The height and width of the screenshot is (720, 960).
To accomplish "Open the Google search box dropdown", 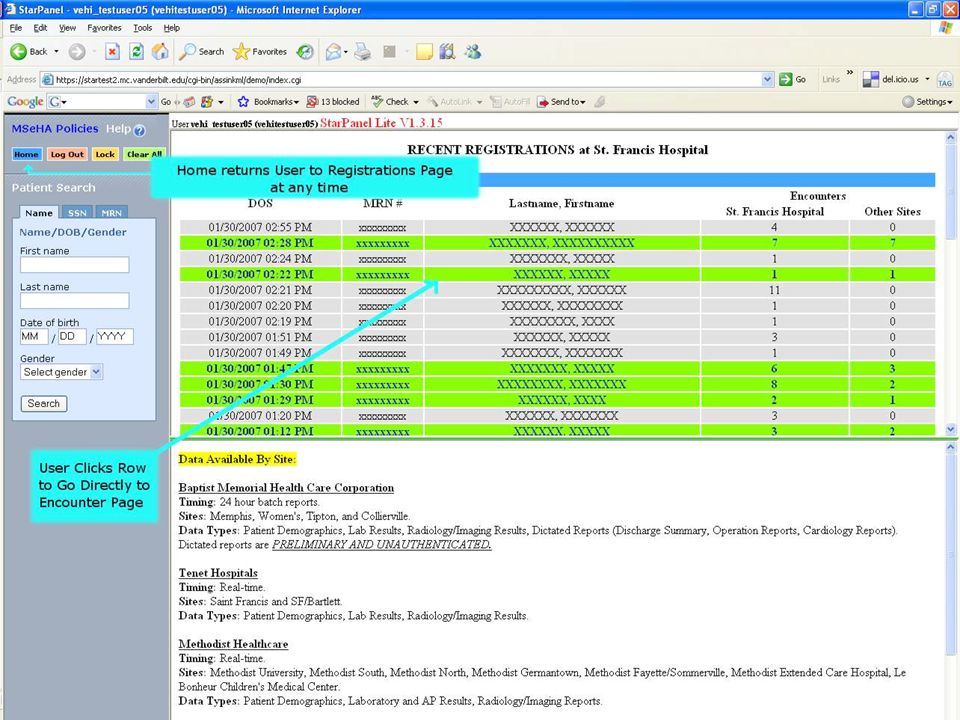I will [151, 102].
